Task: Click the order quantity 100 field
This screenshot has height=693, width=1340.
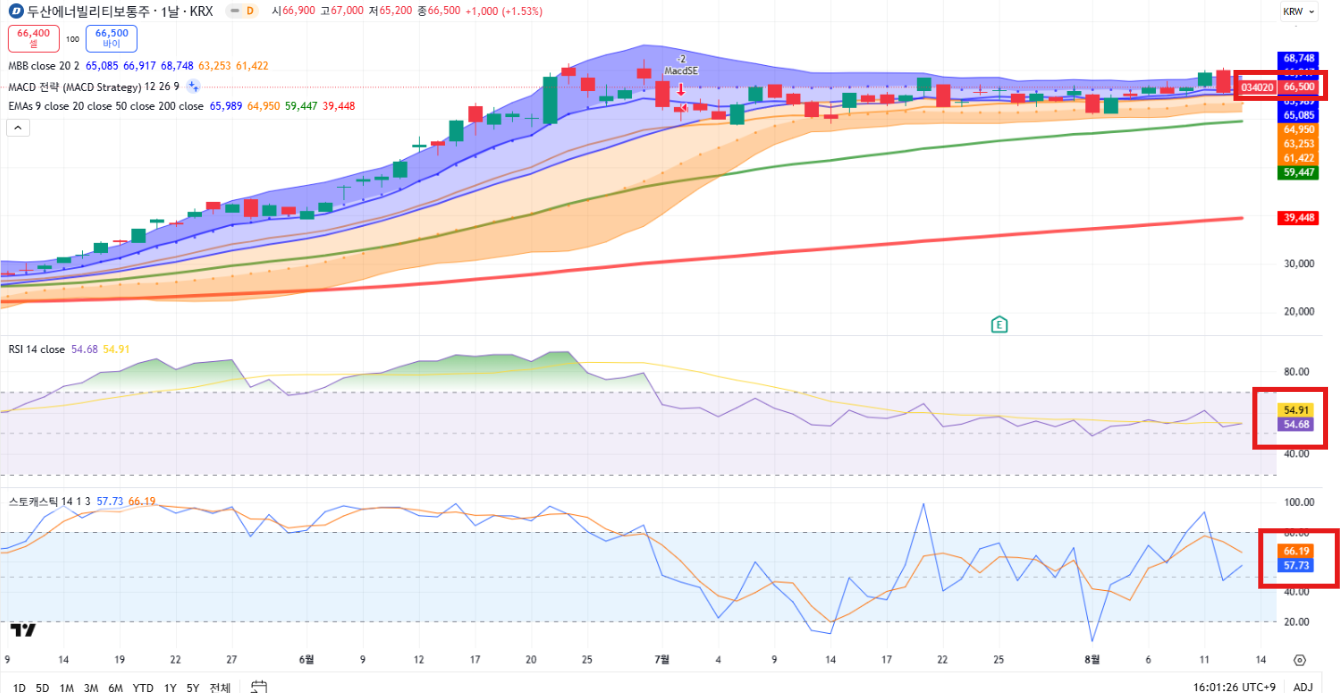Action: [73, 39]
